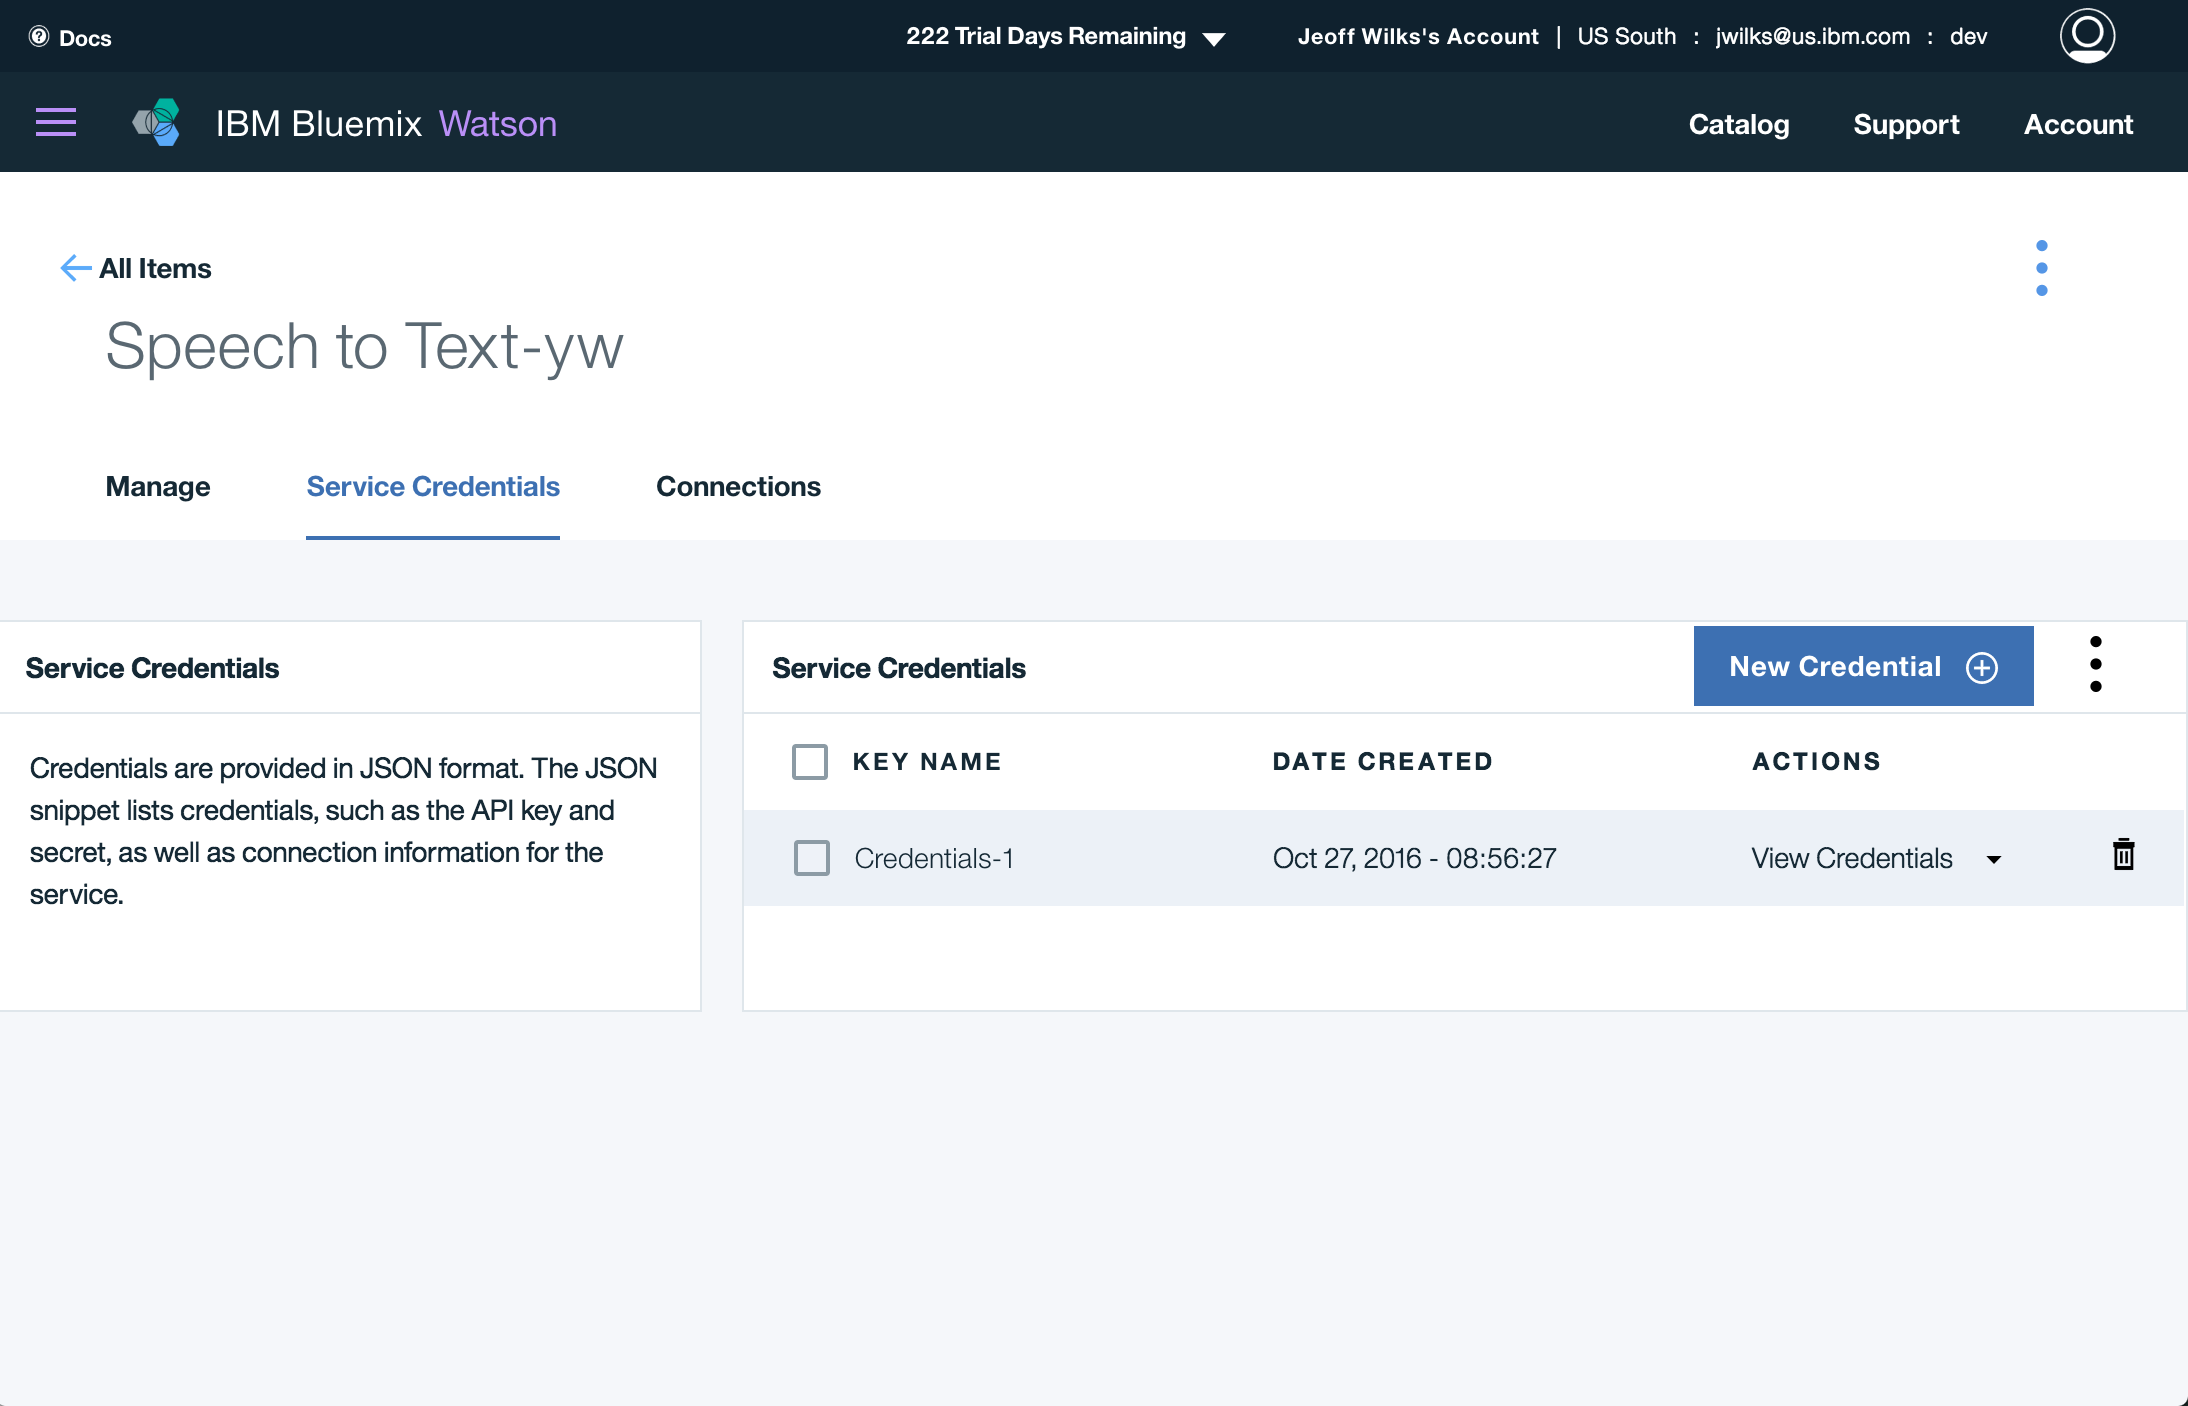The image size is (2188, 1406).
Task: Open the hamburger navigation menu
Action: click(56, 123)
